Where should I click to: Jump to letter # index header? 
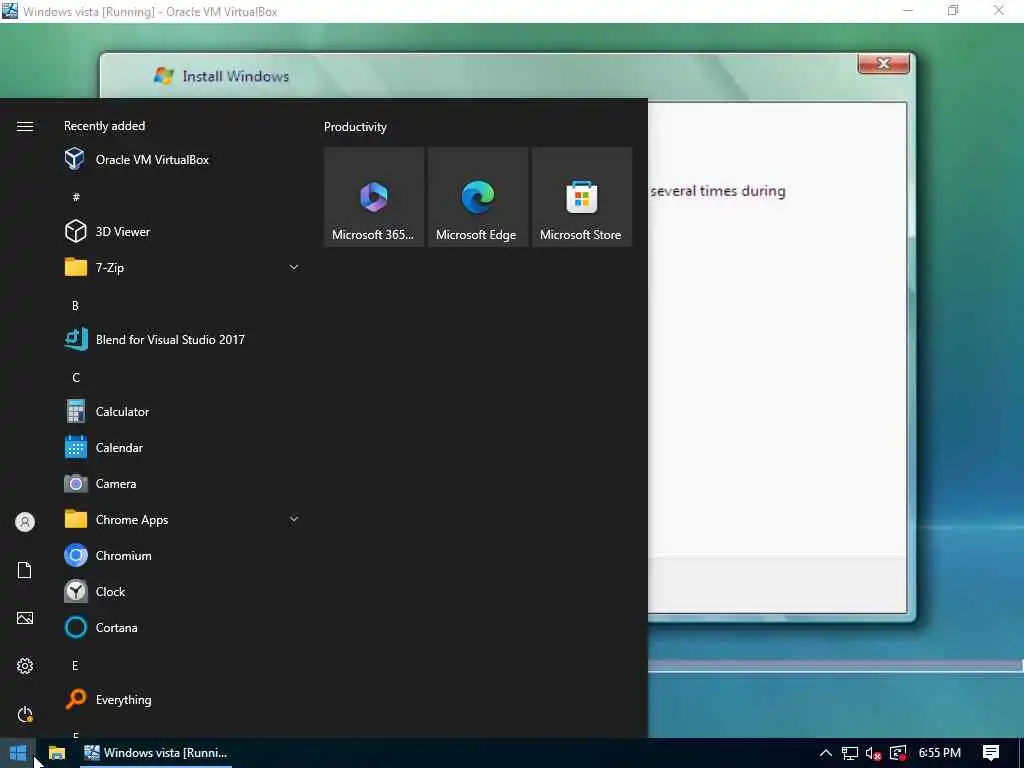click(76, 197)
